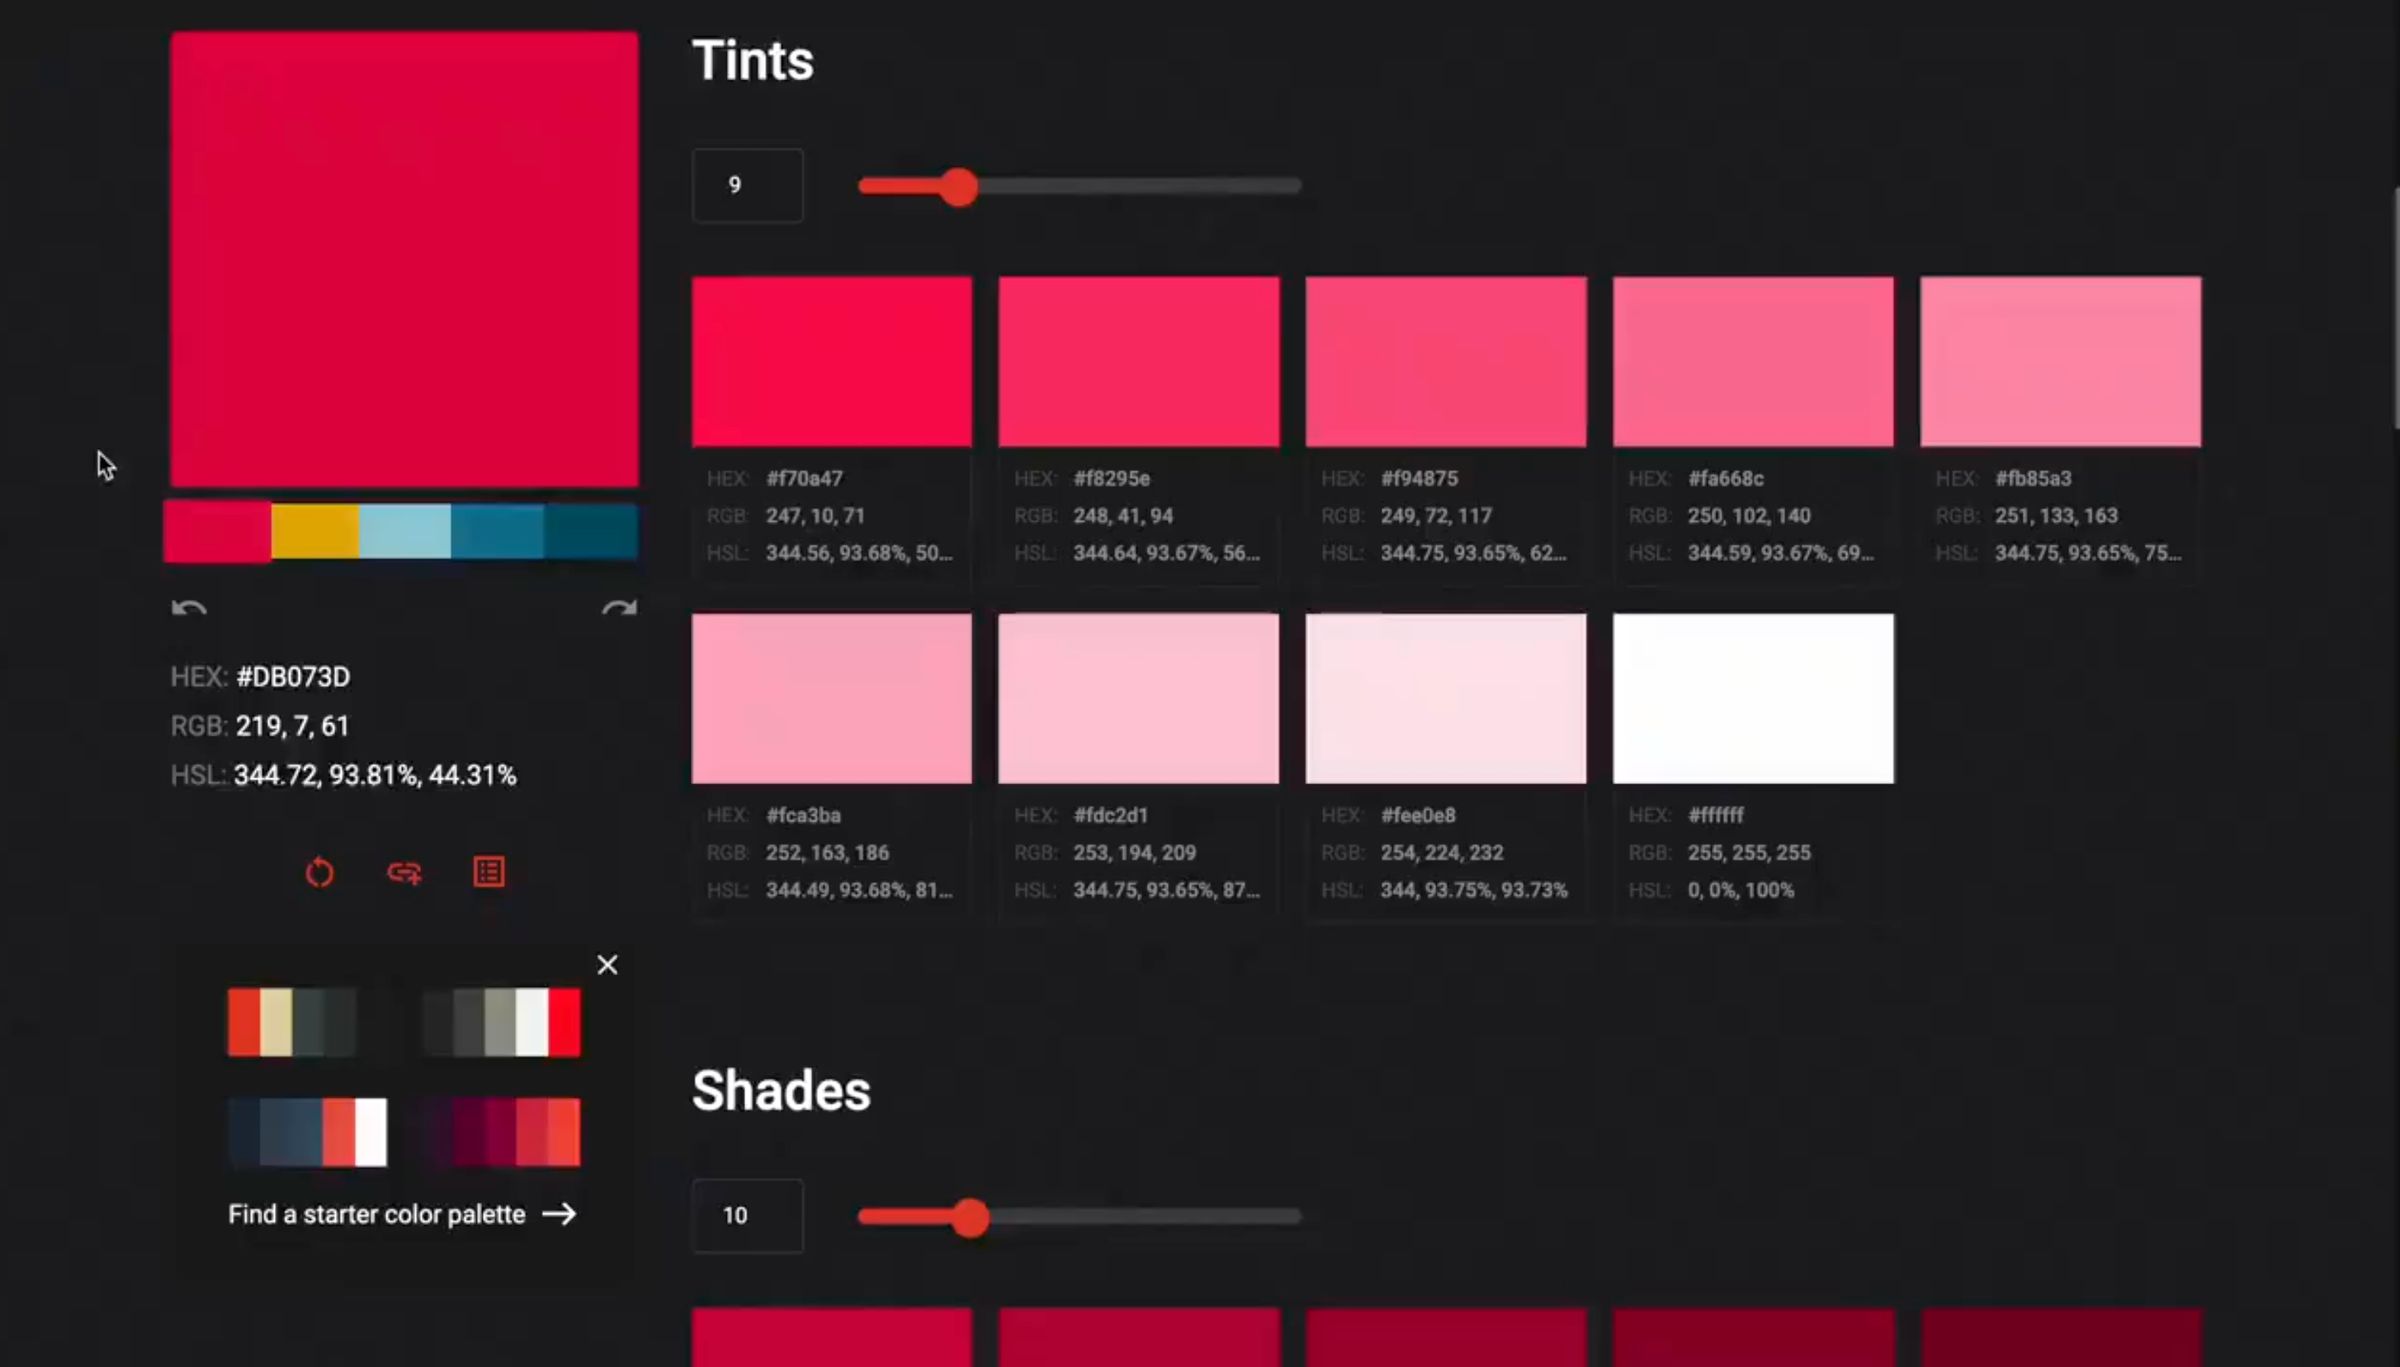Image resolution: width=2400 pixels, height=1367 pixels.
Task: Generate a random color with the refresh icon
Action: pyautogui.click(x=320, y=872)
